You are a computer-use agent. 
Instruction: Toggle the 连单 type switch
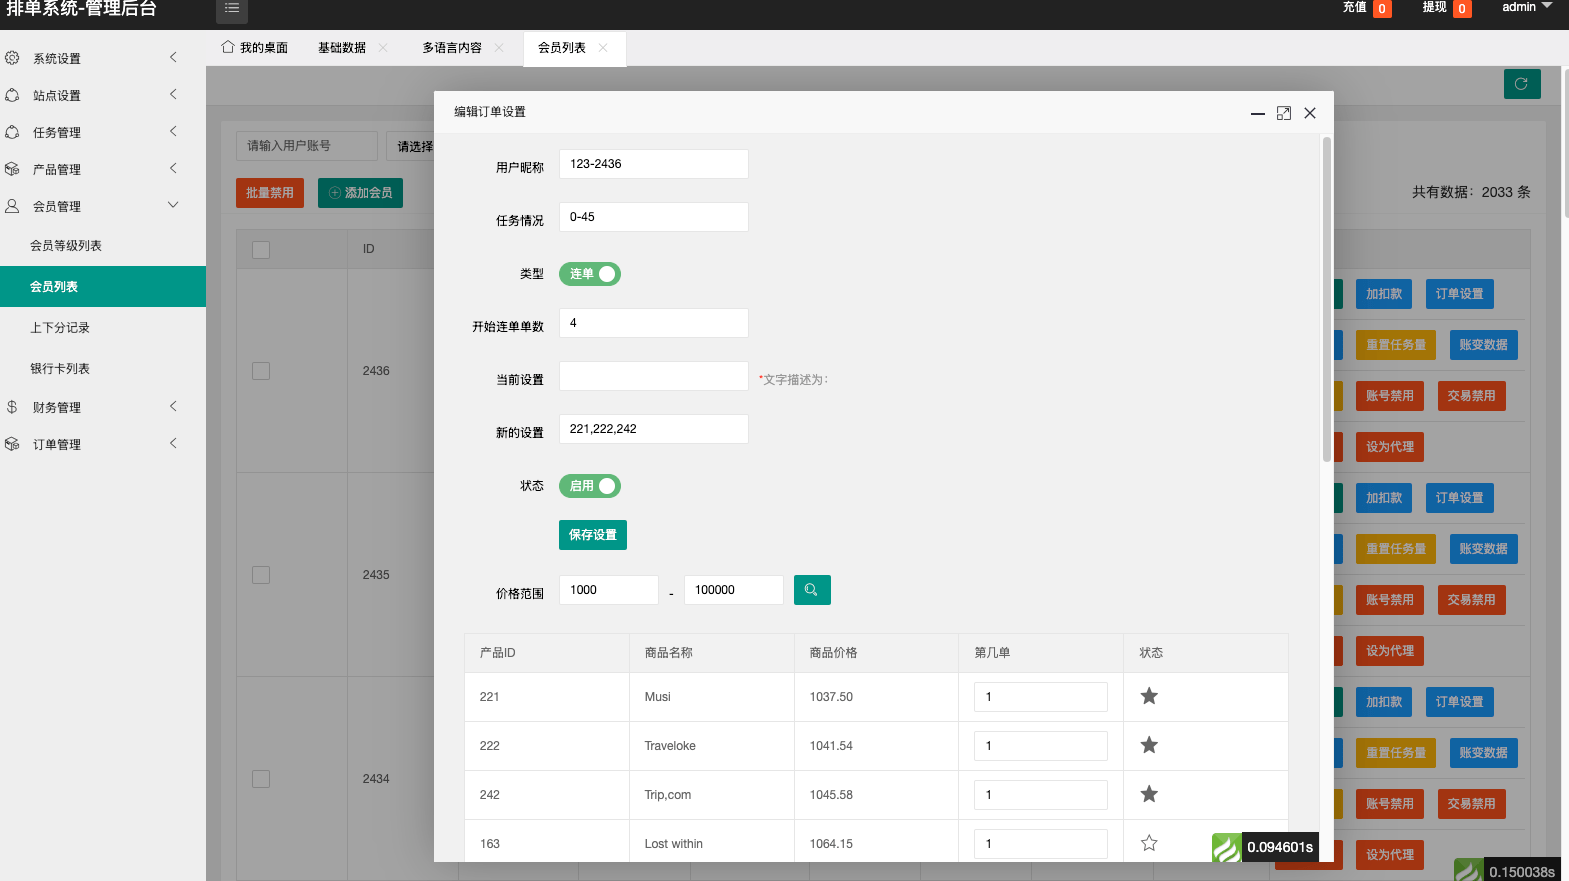click(x=590, y=274)
